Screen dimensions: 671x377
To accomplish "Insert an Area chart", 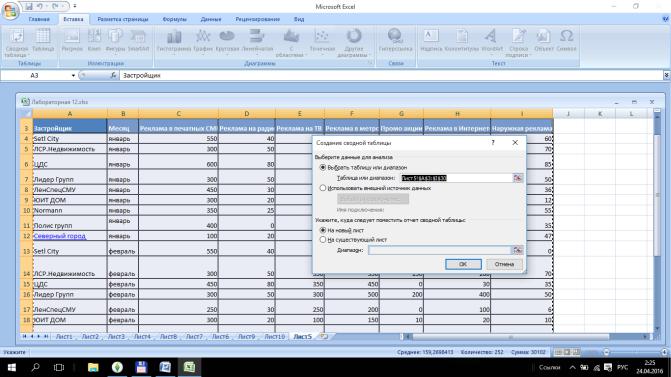I will click(291, 43).
